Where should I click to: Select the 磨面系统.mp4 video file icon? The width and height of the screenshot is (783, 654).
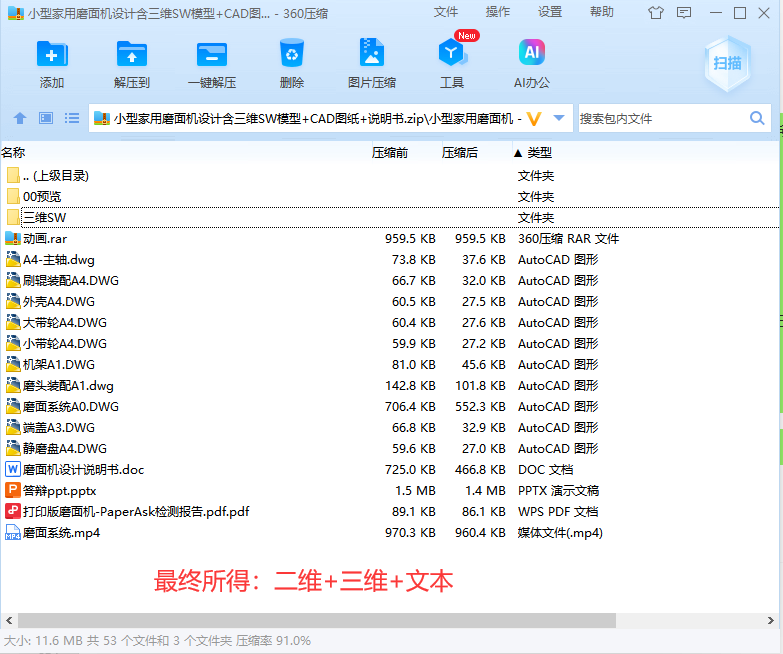[x=12, y=533]
